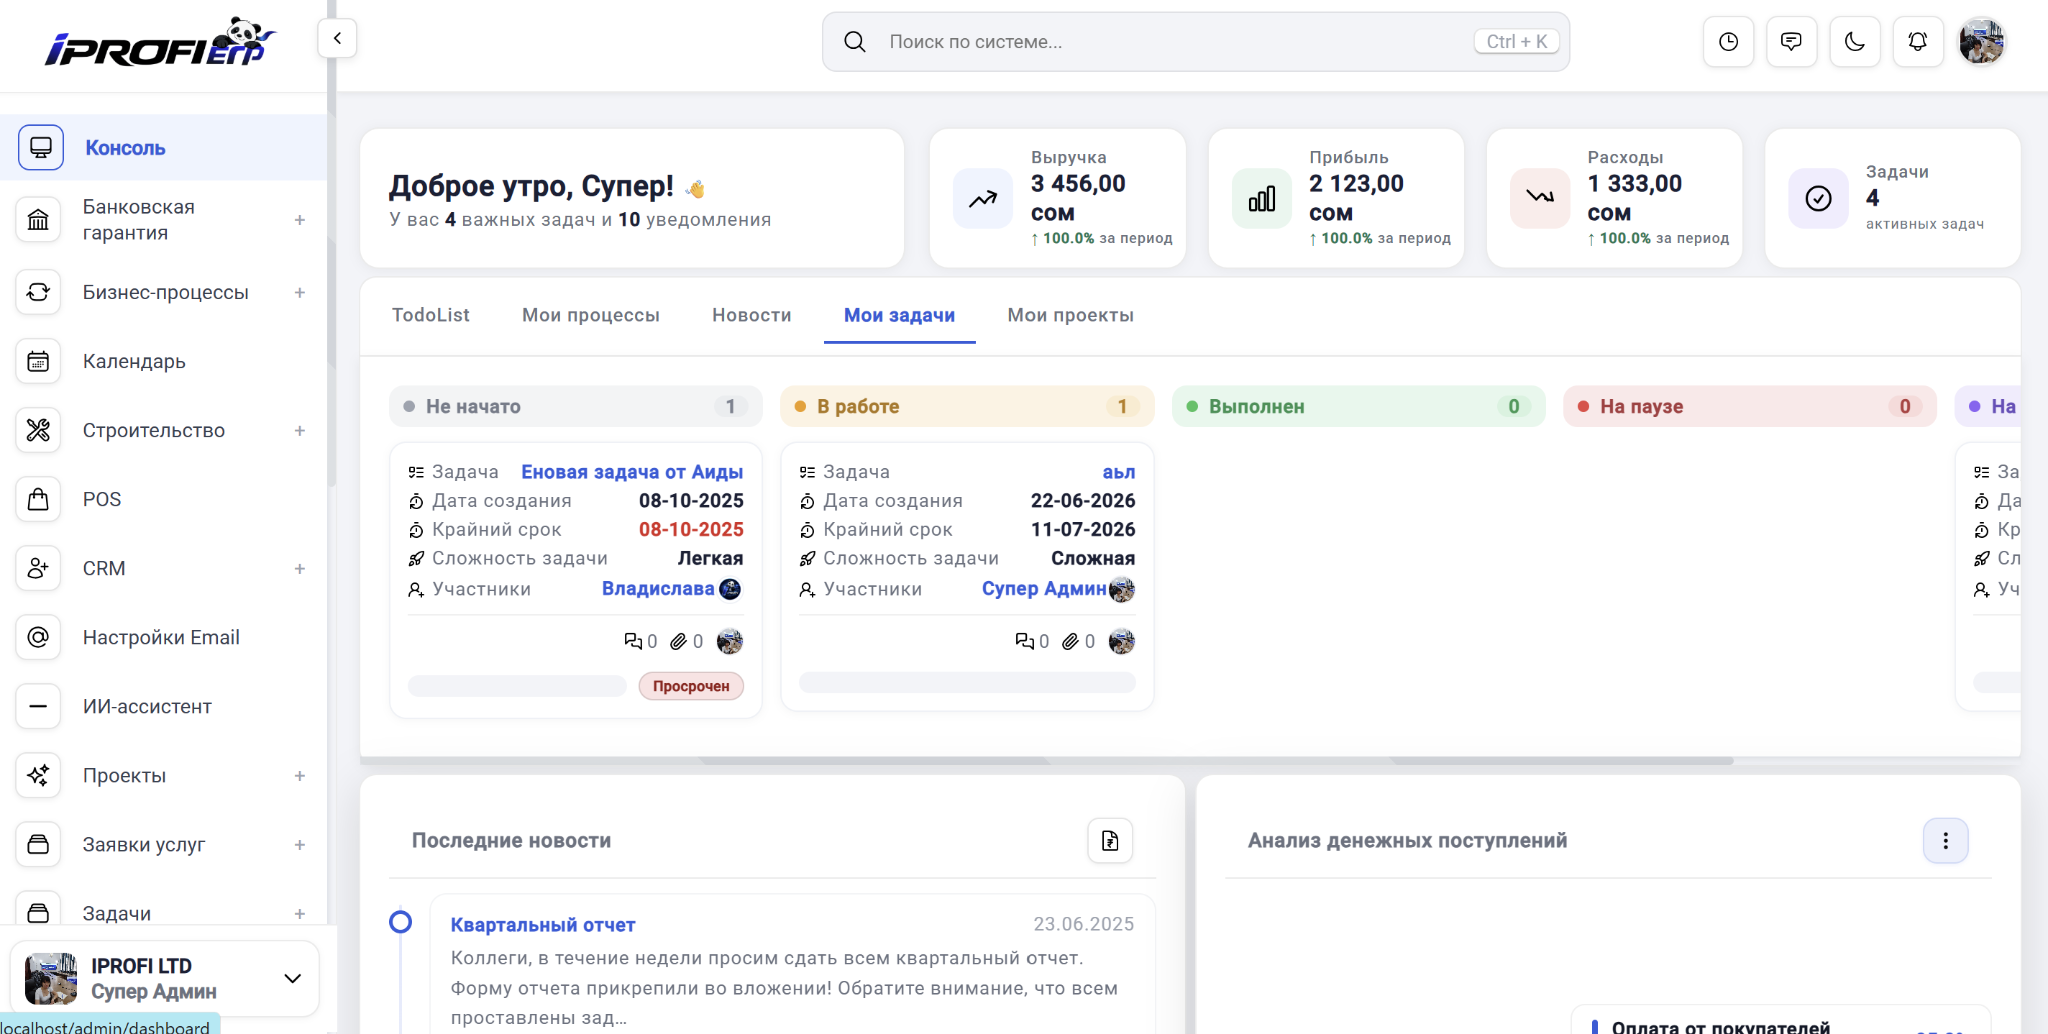The height and width of the screenshot is (1034, 2048).
Task: Expand the Банковская гарантия submenu
Action: tap(300, 220)
